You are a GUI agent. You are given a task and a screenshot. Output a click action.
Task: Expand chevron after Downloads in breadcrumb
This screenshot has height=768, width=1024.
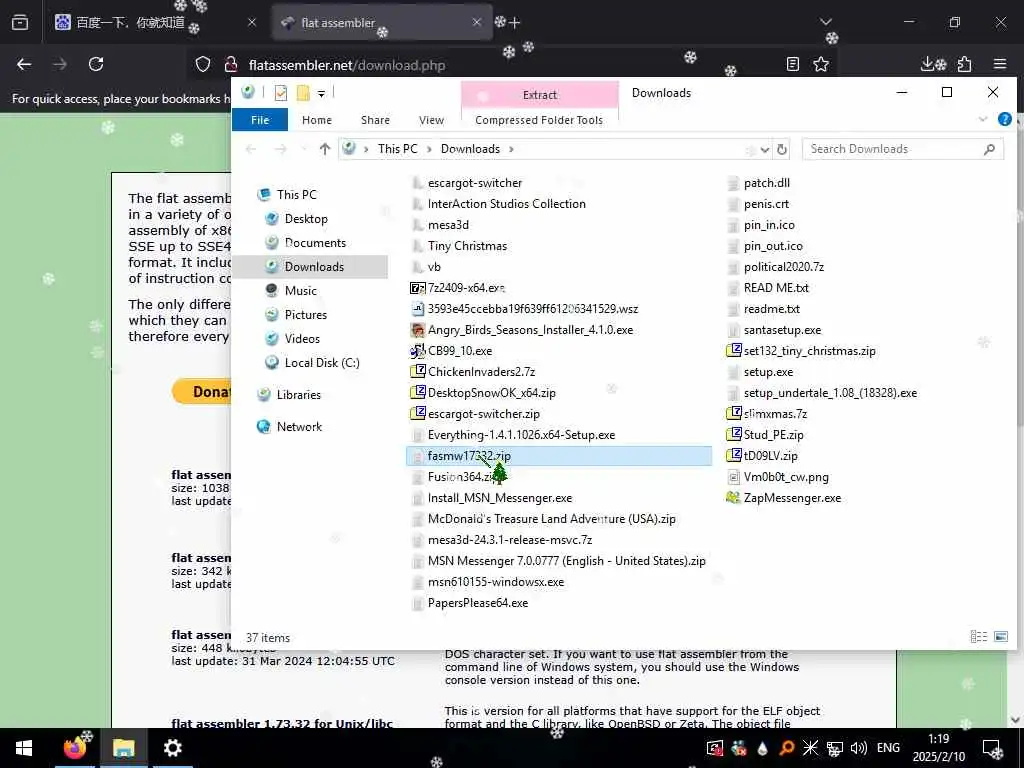[x=511, y=150]
